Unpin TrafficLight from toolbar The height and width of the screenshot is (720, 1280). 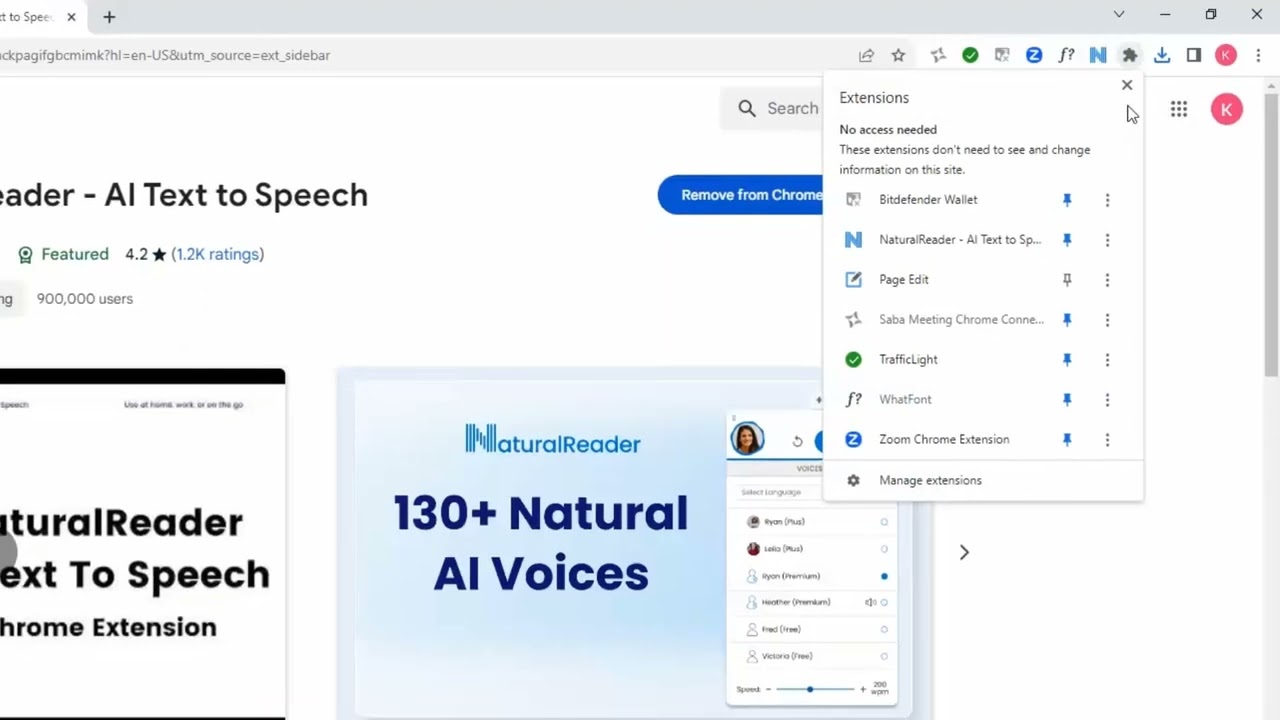tap(1067, 360)
